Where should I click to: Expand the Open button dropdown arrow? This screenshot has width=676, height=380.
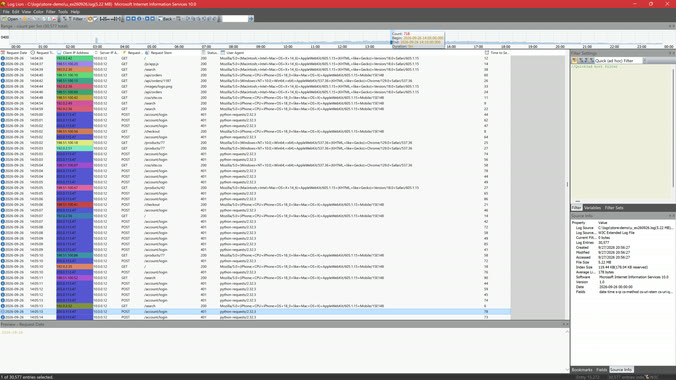(21, 19)
